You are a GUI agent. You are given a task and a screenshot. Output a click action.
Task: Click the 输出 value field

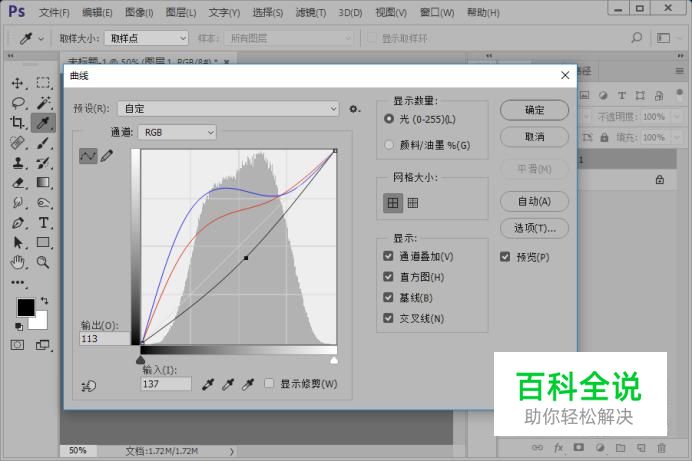point(105,338)
